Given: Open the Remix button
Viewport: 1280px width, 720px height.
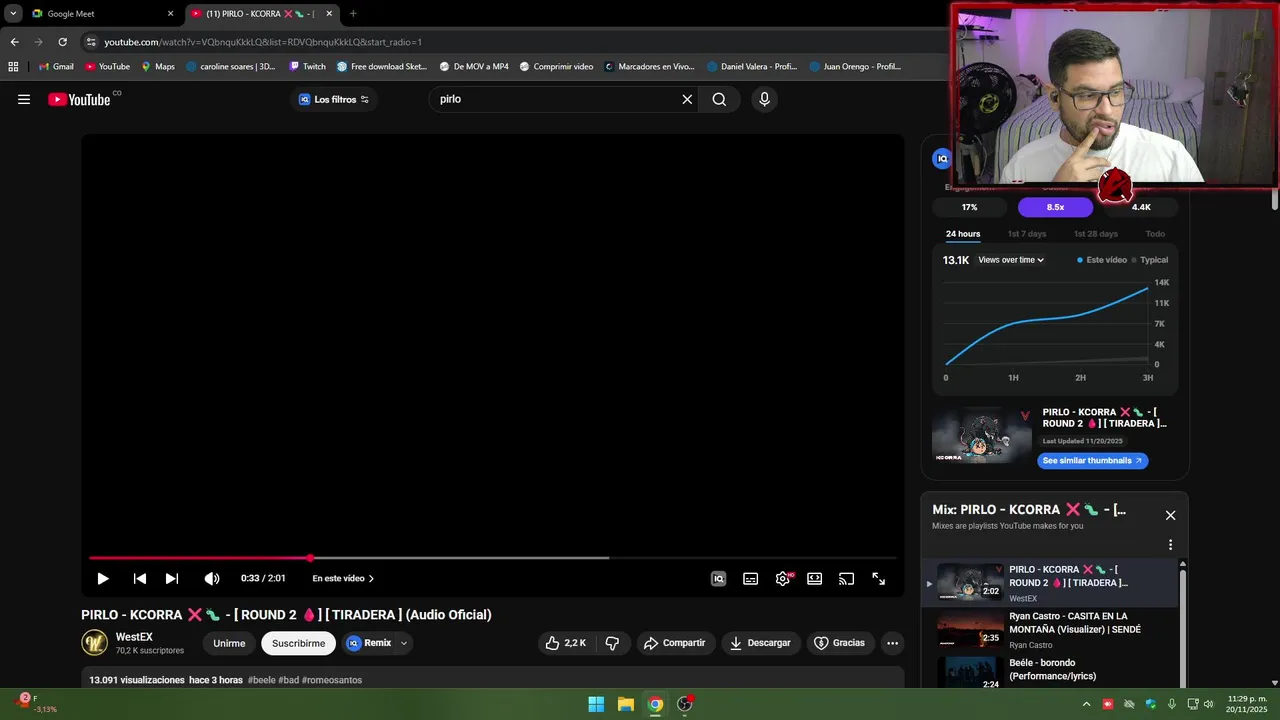Looking at the screenshot, I should (x=369, y=643).
